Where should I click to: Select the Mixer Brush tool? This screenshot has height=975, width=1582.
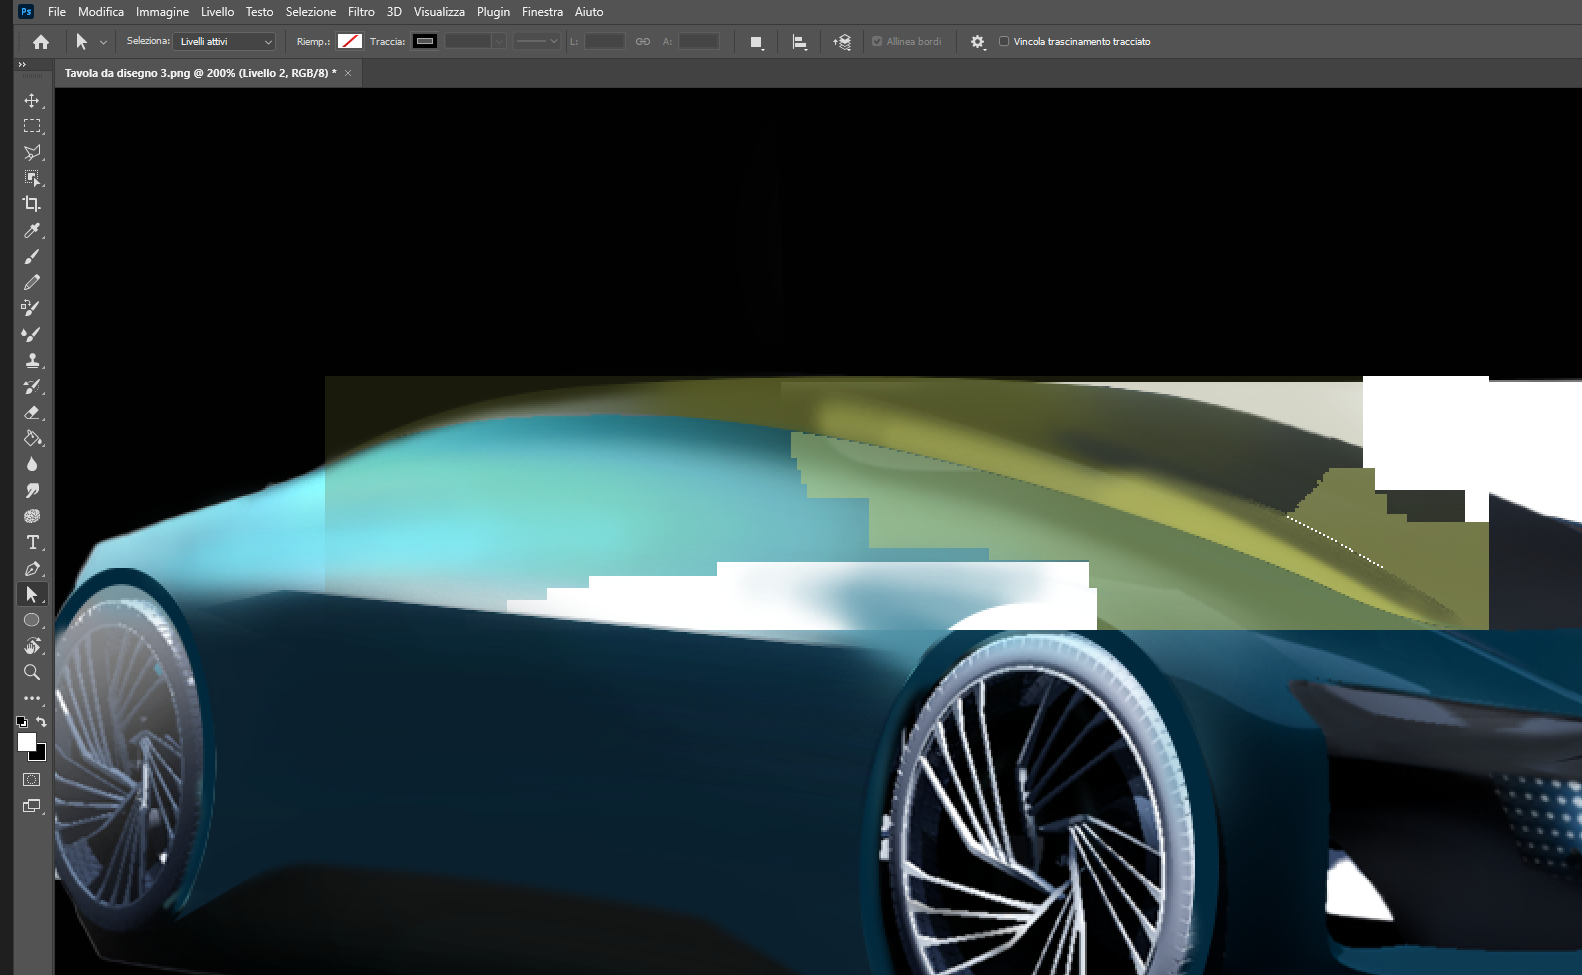click(x=32, y=334)
